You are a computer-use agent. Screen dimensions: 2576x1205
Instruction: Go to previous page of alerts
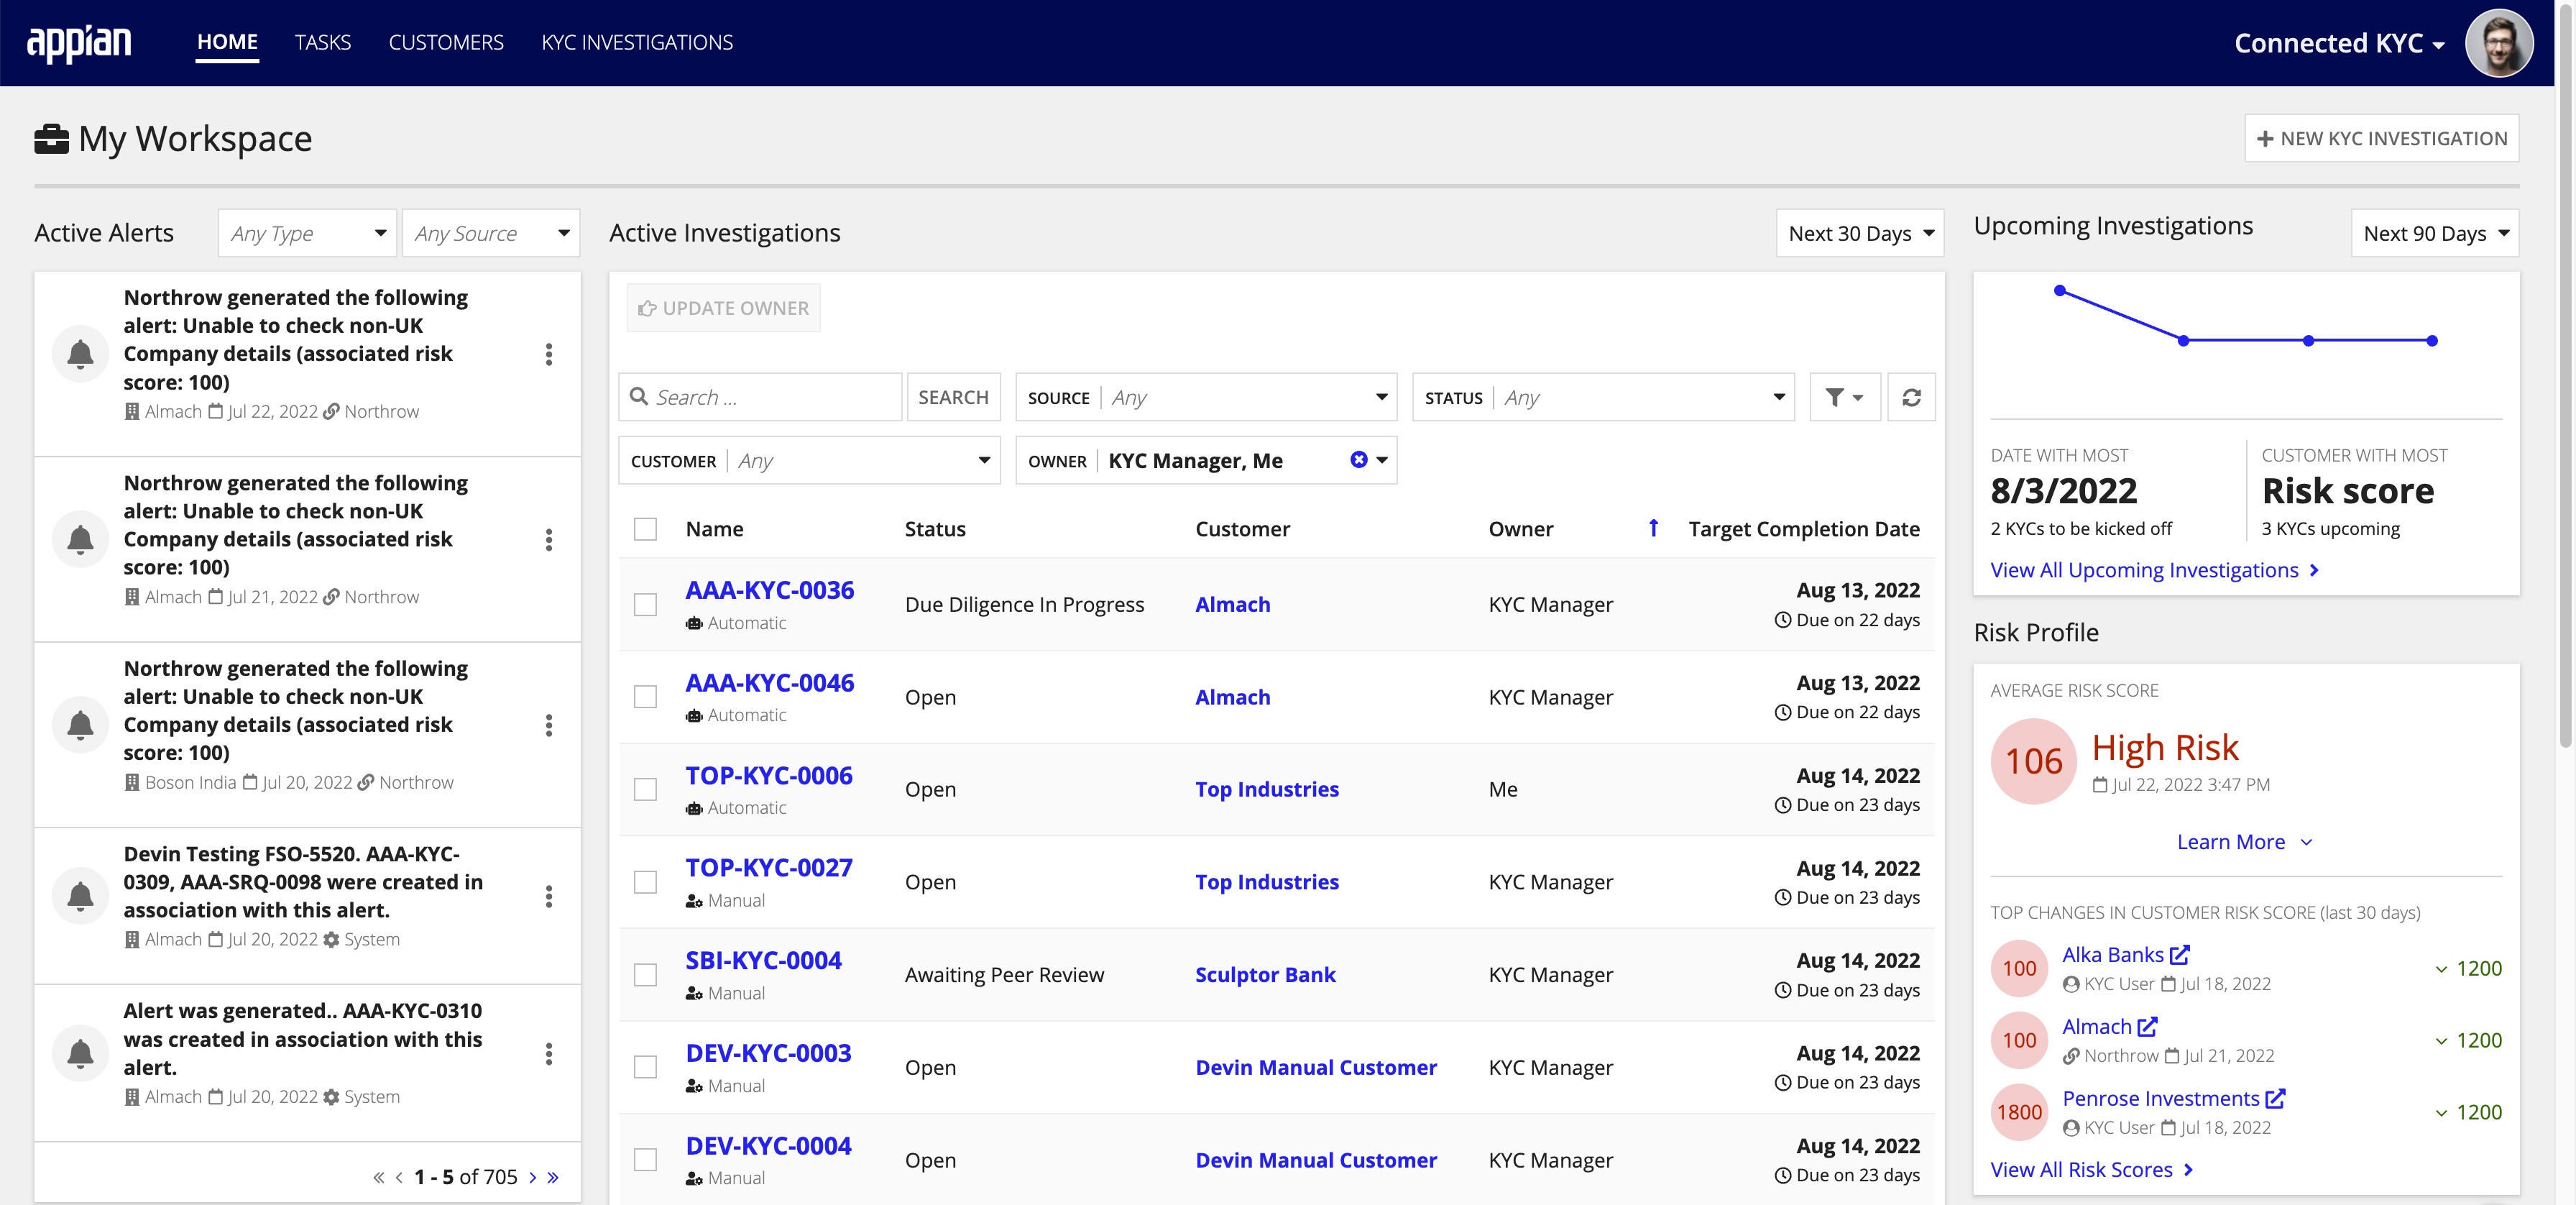point(399,1177)
